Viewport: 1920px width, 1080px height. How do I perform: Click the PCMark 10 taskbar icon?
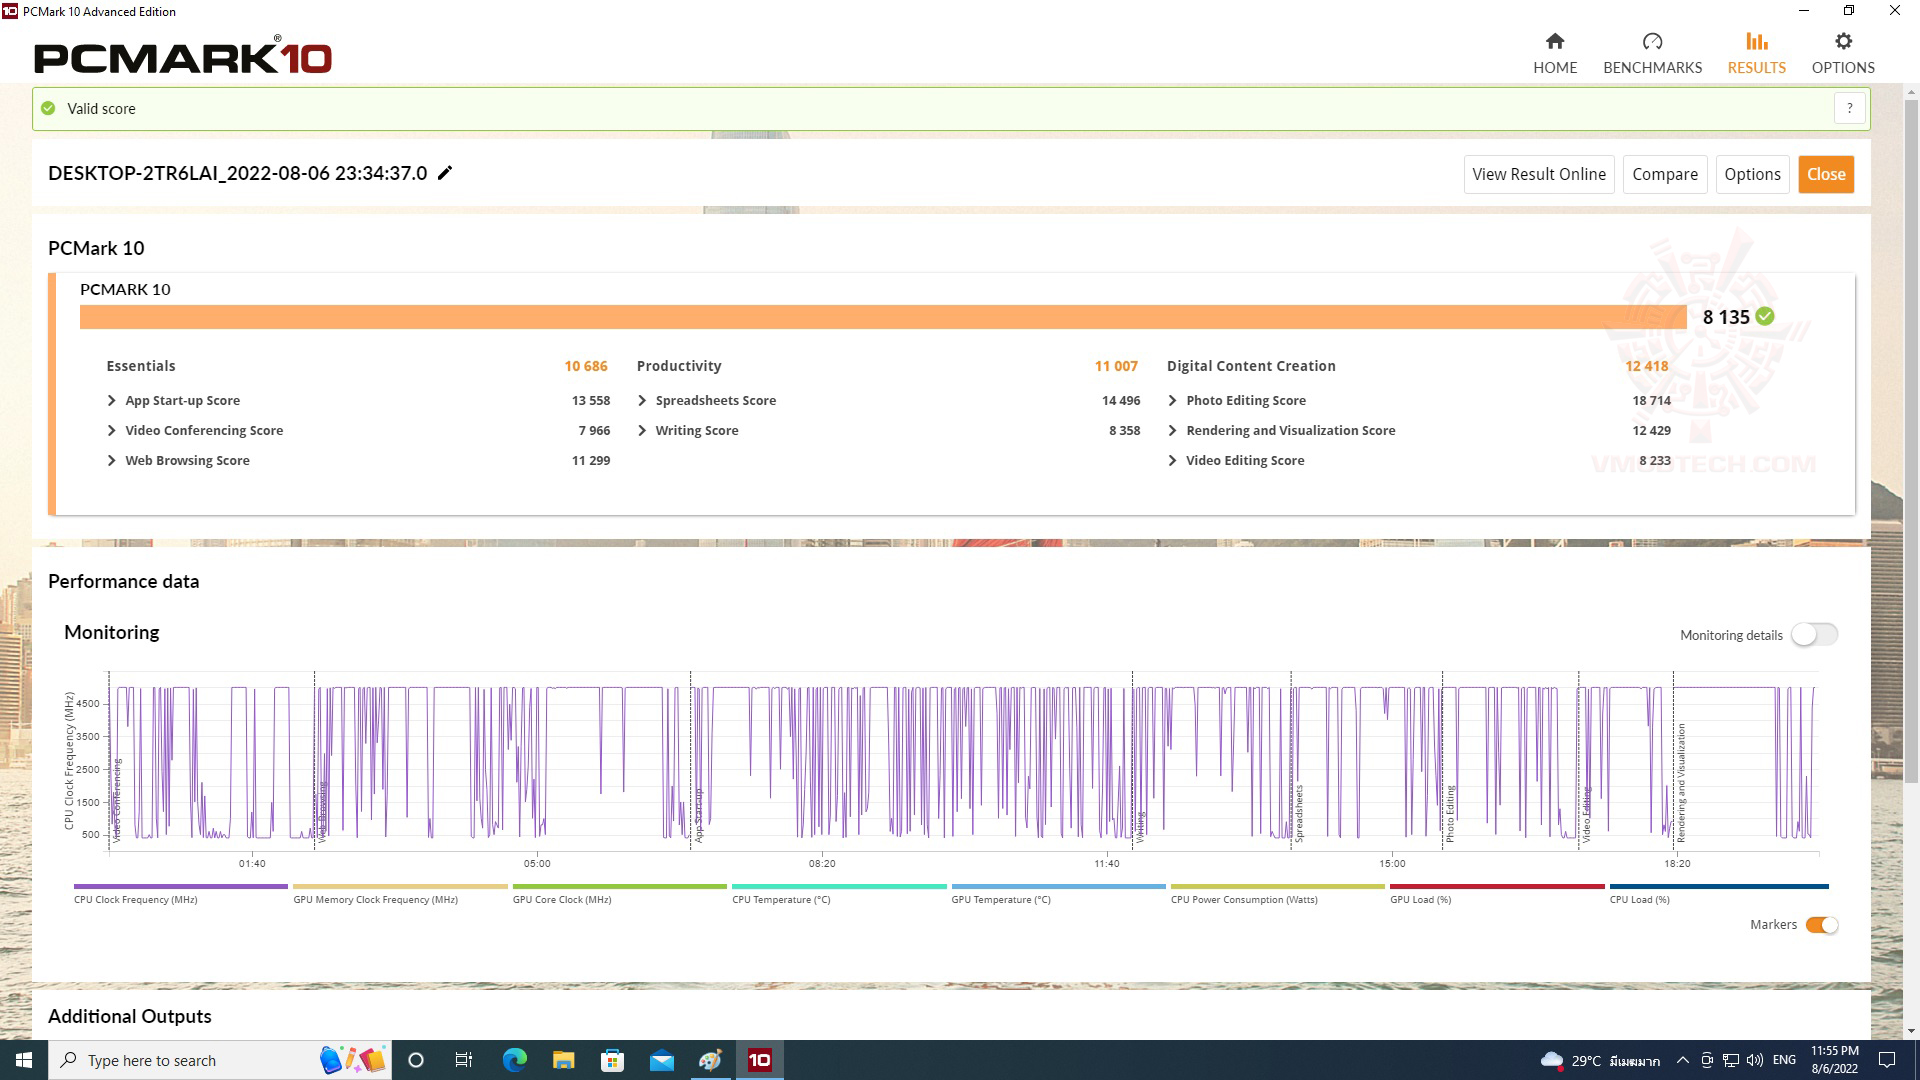[x=759, y=1060]
